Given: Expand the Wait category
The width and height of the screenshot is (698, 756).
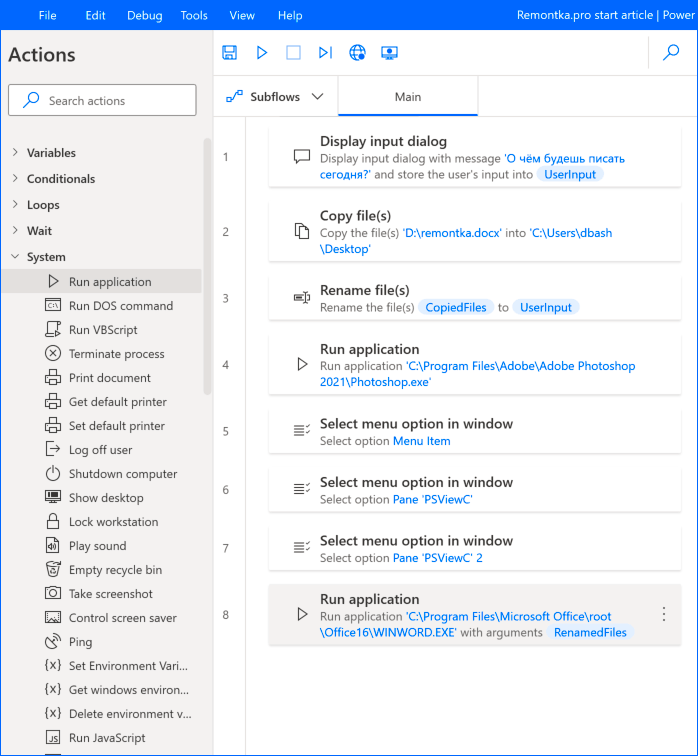Looking at the screenshot, I should pyautogui.click(x=15, y=230).
